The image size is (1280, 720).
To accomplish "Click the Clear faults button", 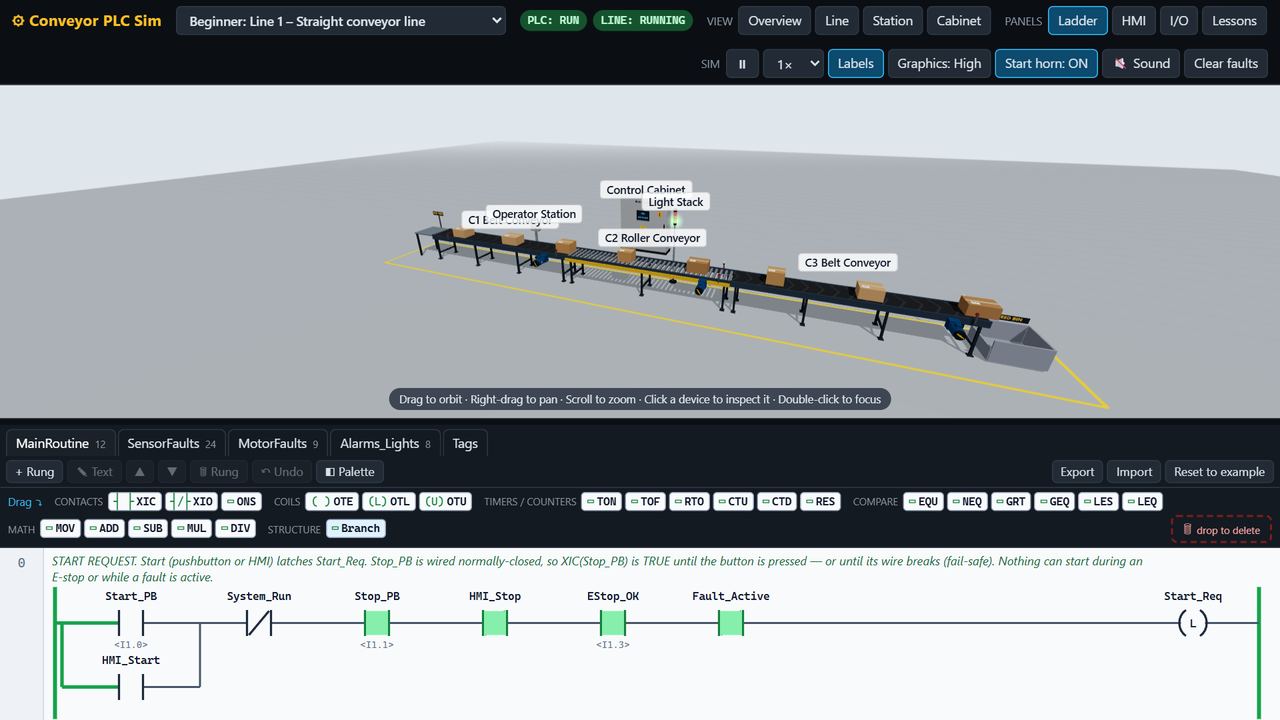I will pyautogui.click(x=1226, y=64).
